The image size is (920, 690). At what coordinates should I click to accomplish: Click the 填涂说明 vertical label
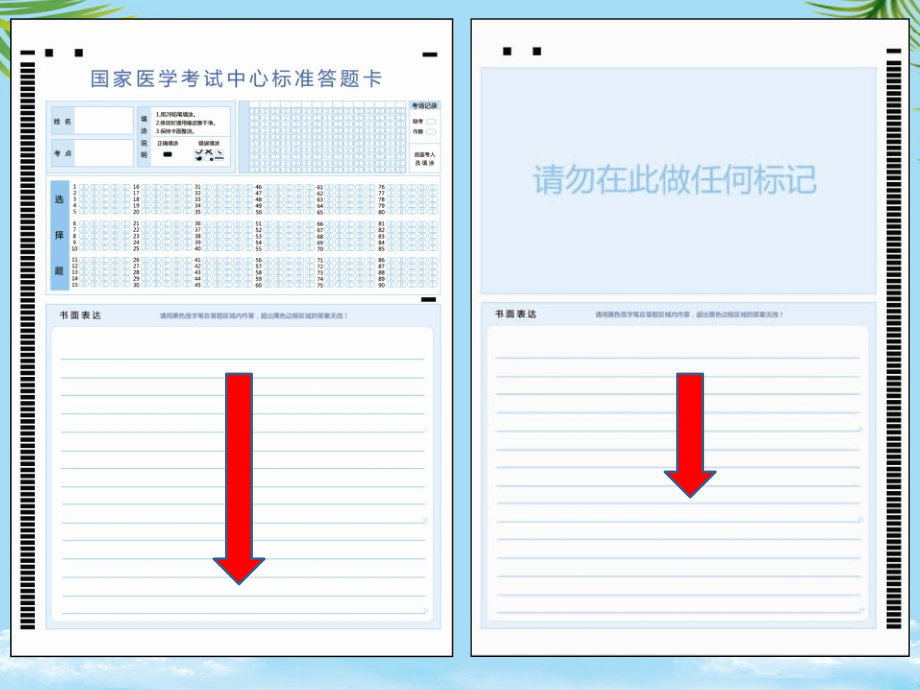[x=144, y=137]
